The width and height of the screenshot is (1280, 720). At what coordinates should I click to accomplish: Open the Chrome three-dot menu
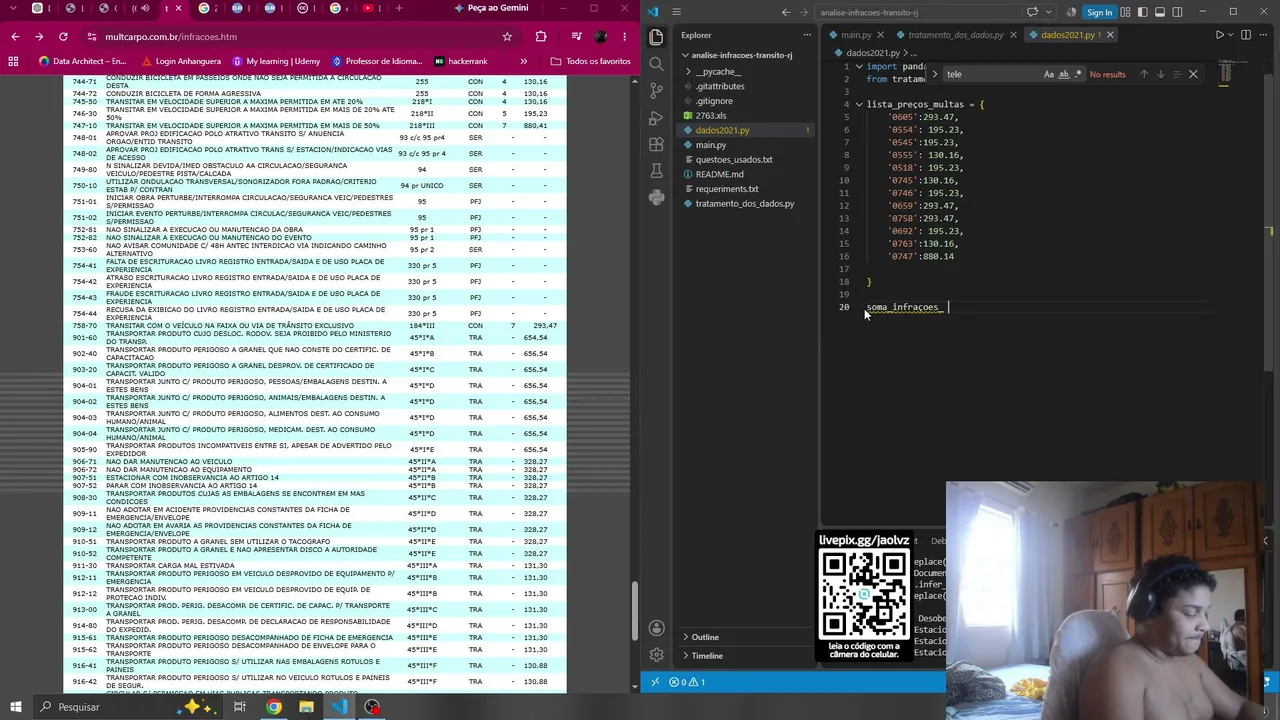pos(624,37)
